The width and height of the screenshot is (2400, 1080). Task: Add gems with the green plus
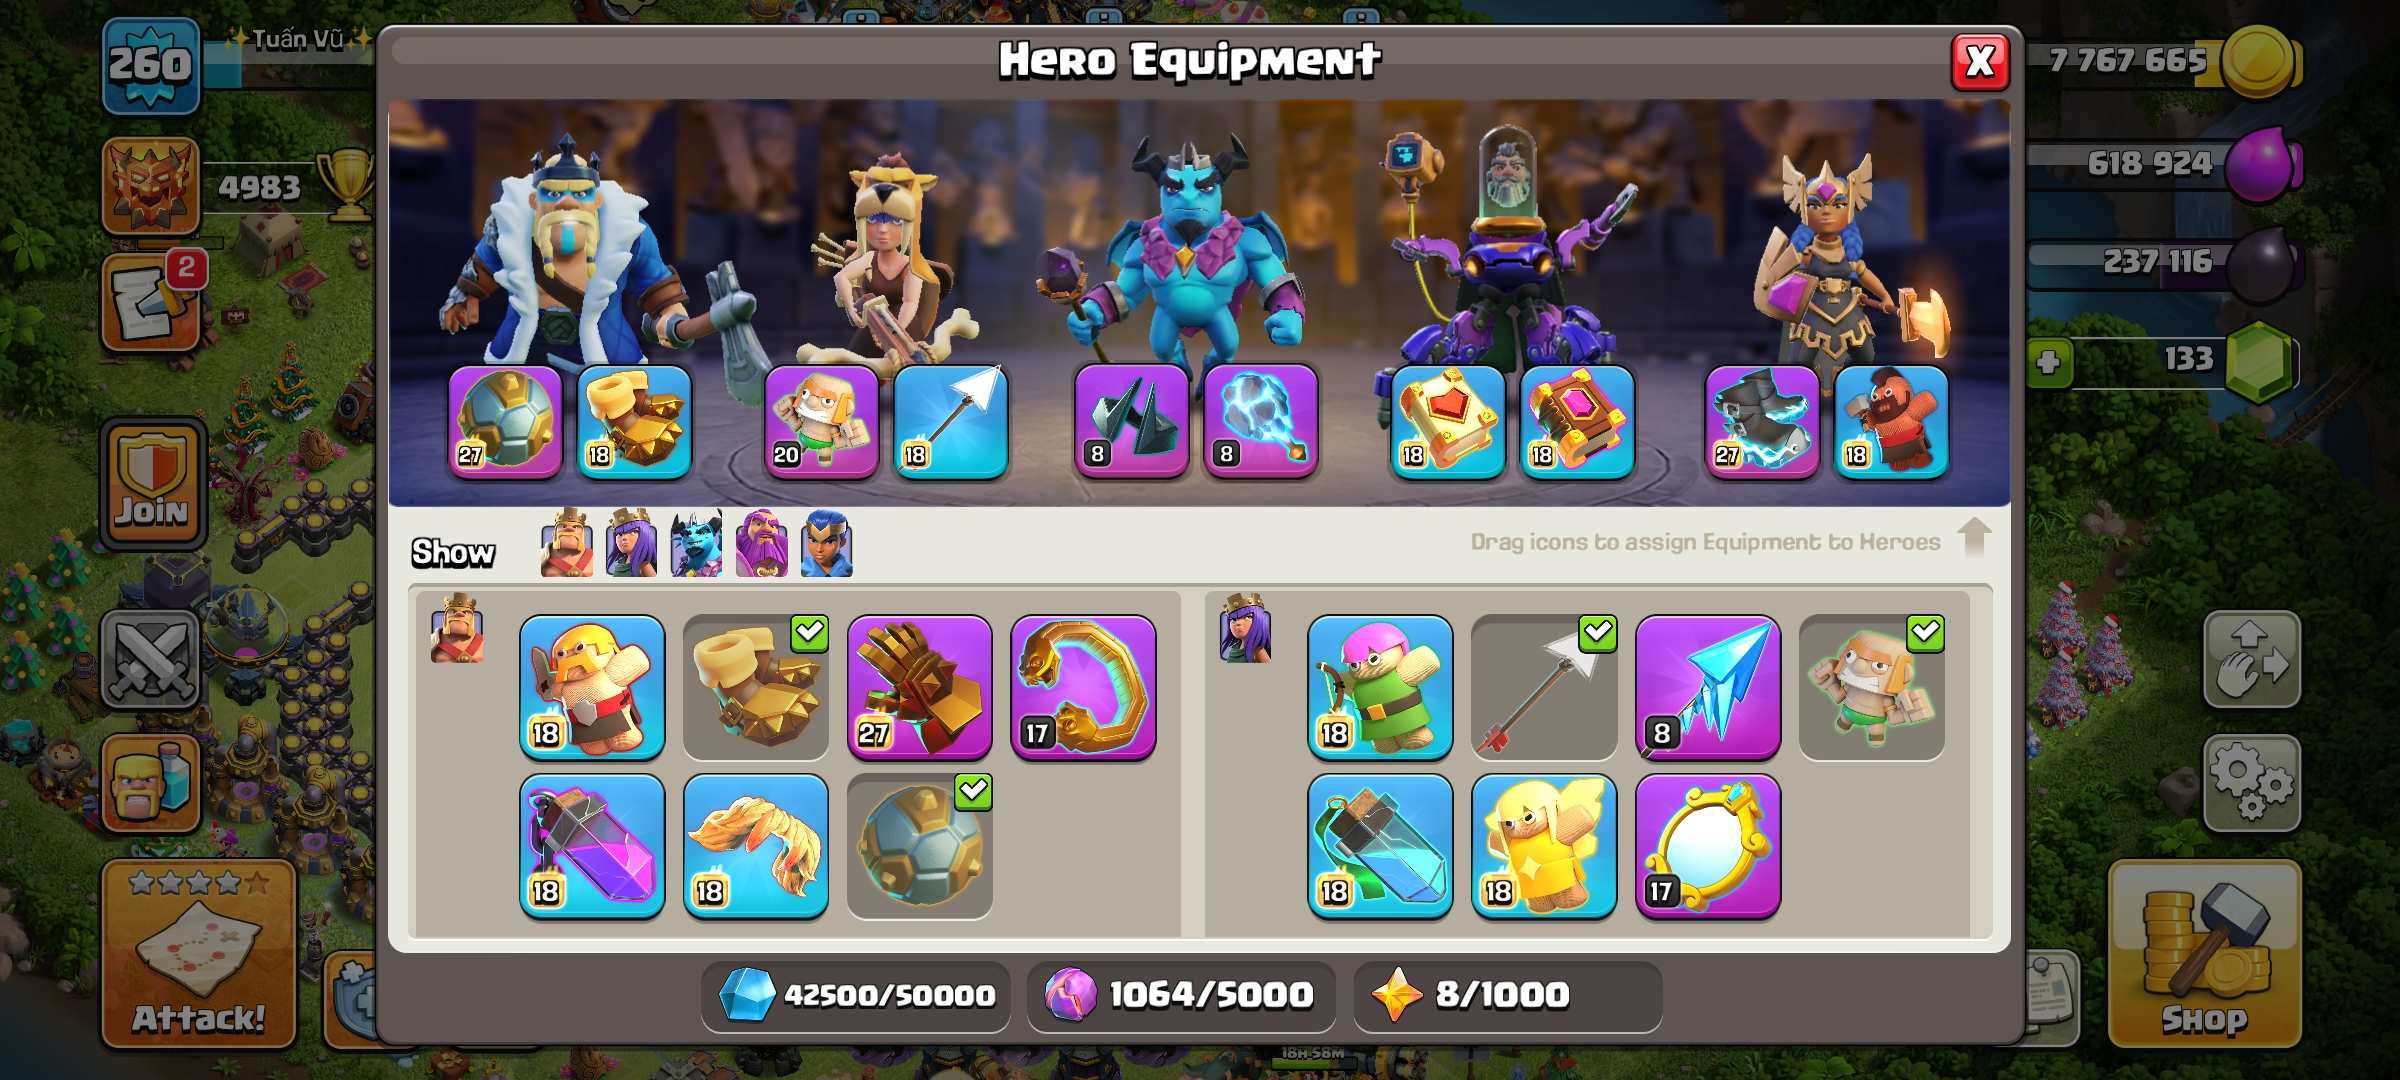point(2048,361)
